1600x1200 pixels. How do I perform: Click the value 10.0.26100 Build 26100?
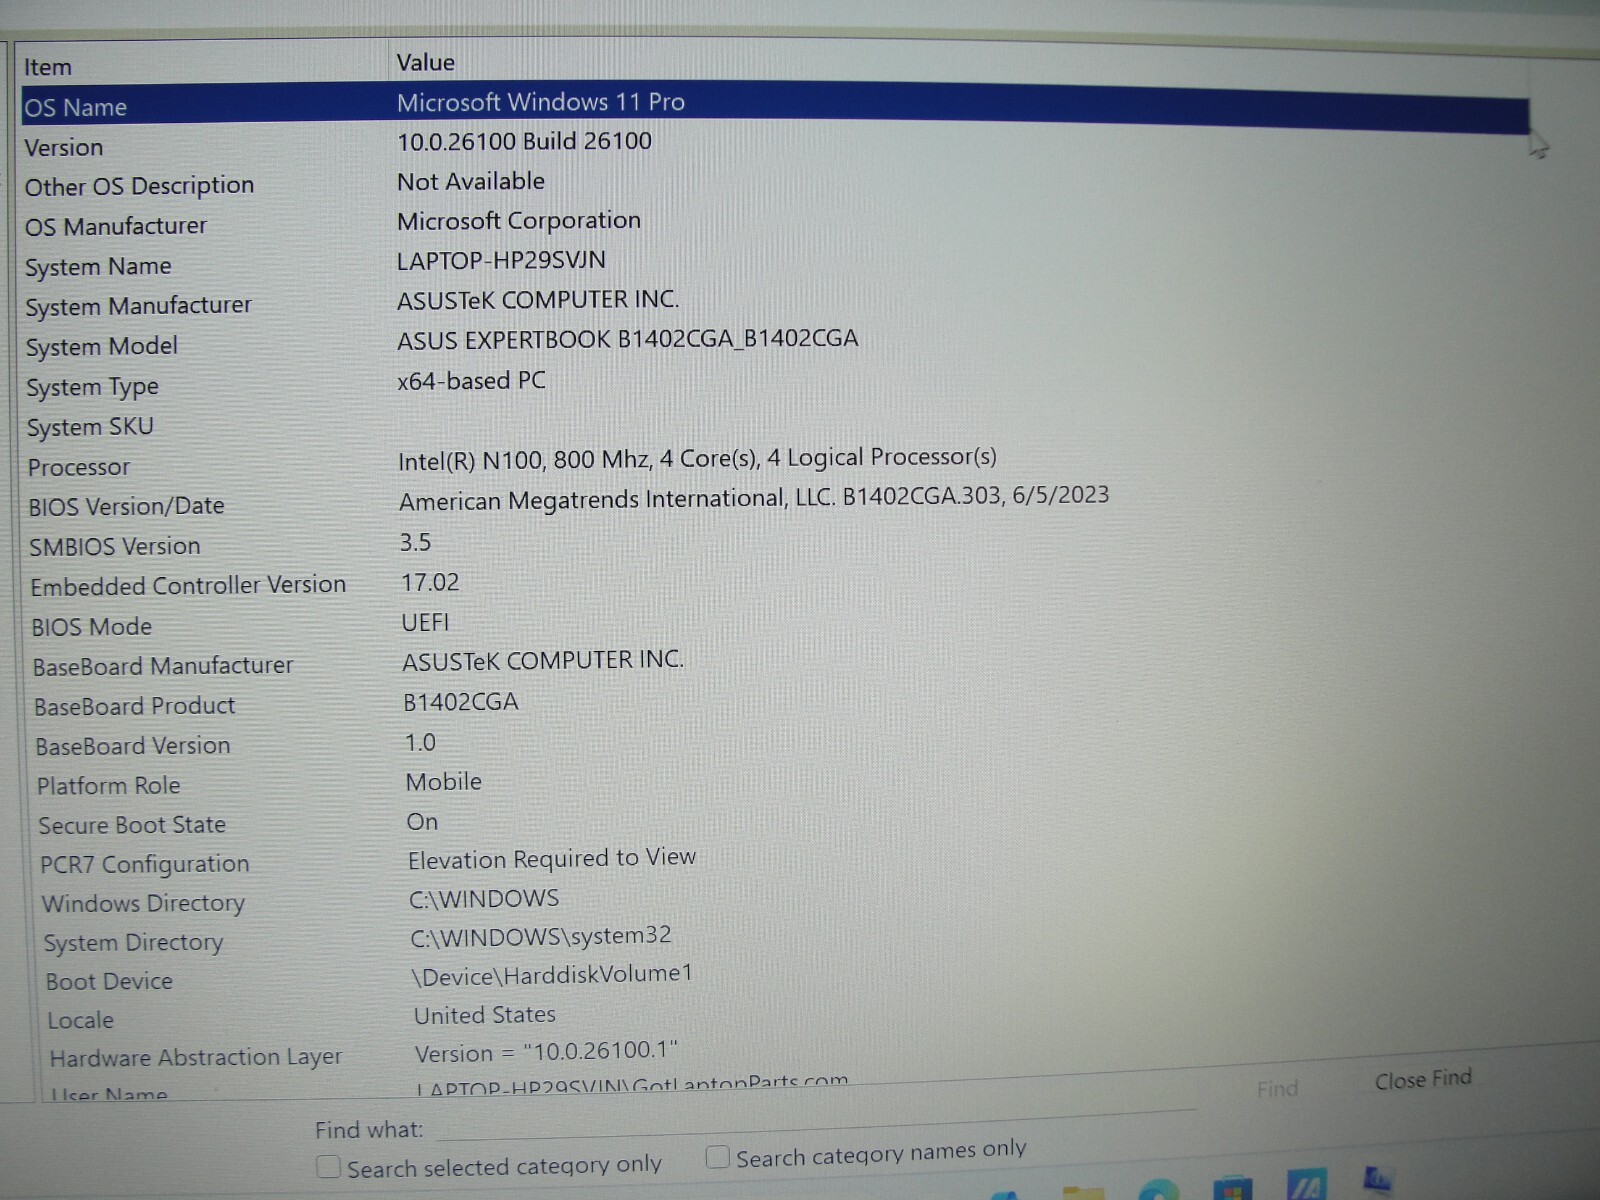tap(525, 141)
